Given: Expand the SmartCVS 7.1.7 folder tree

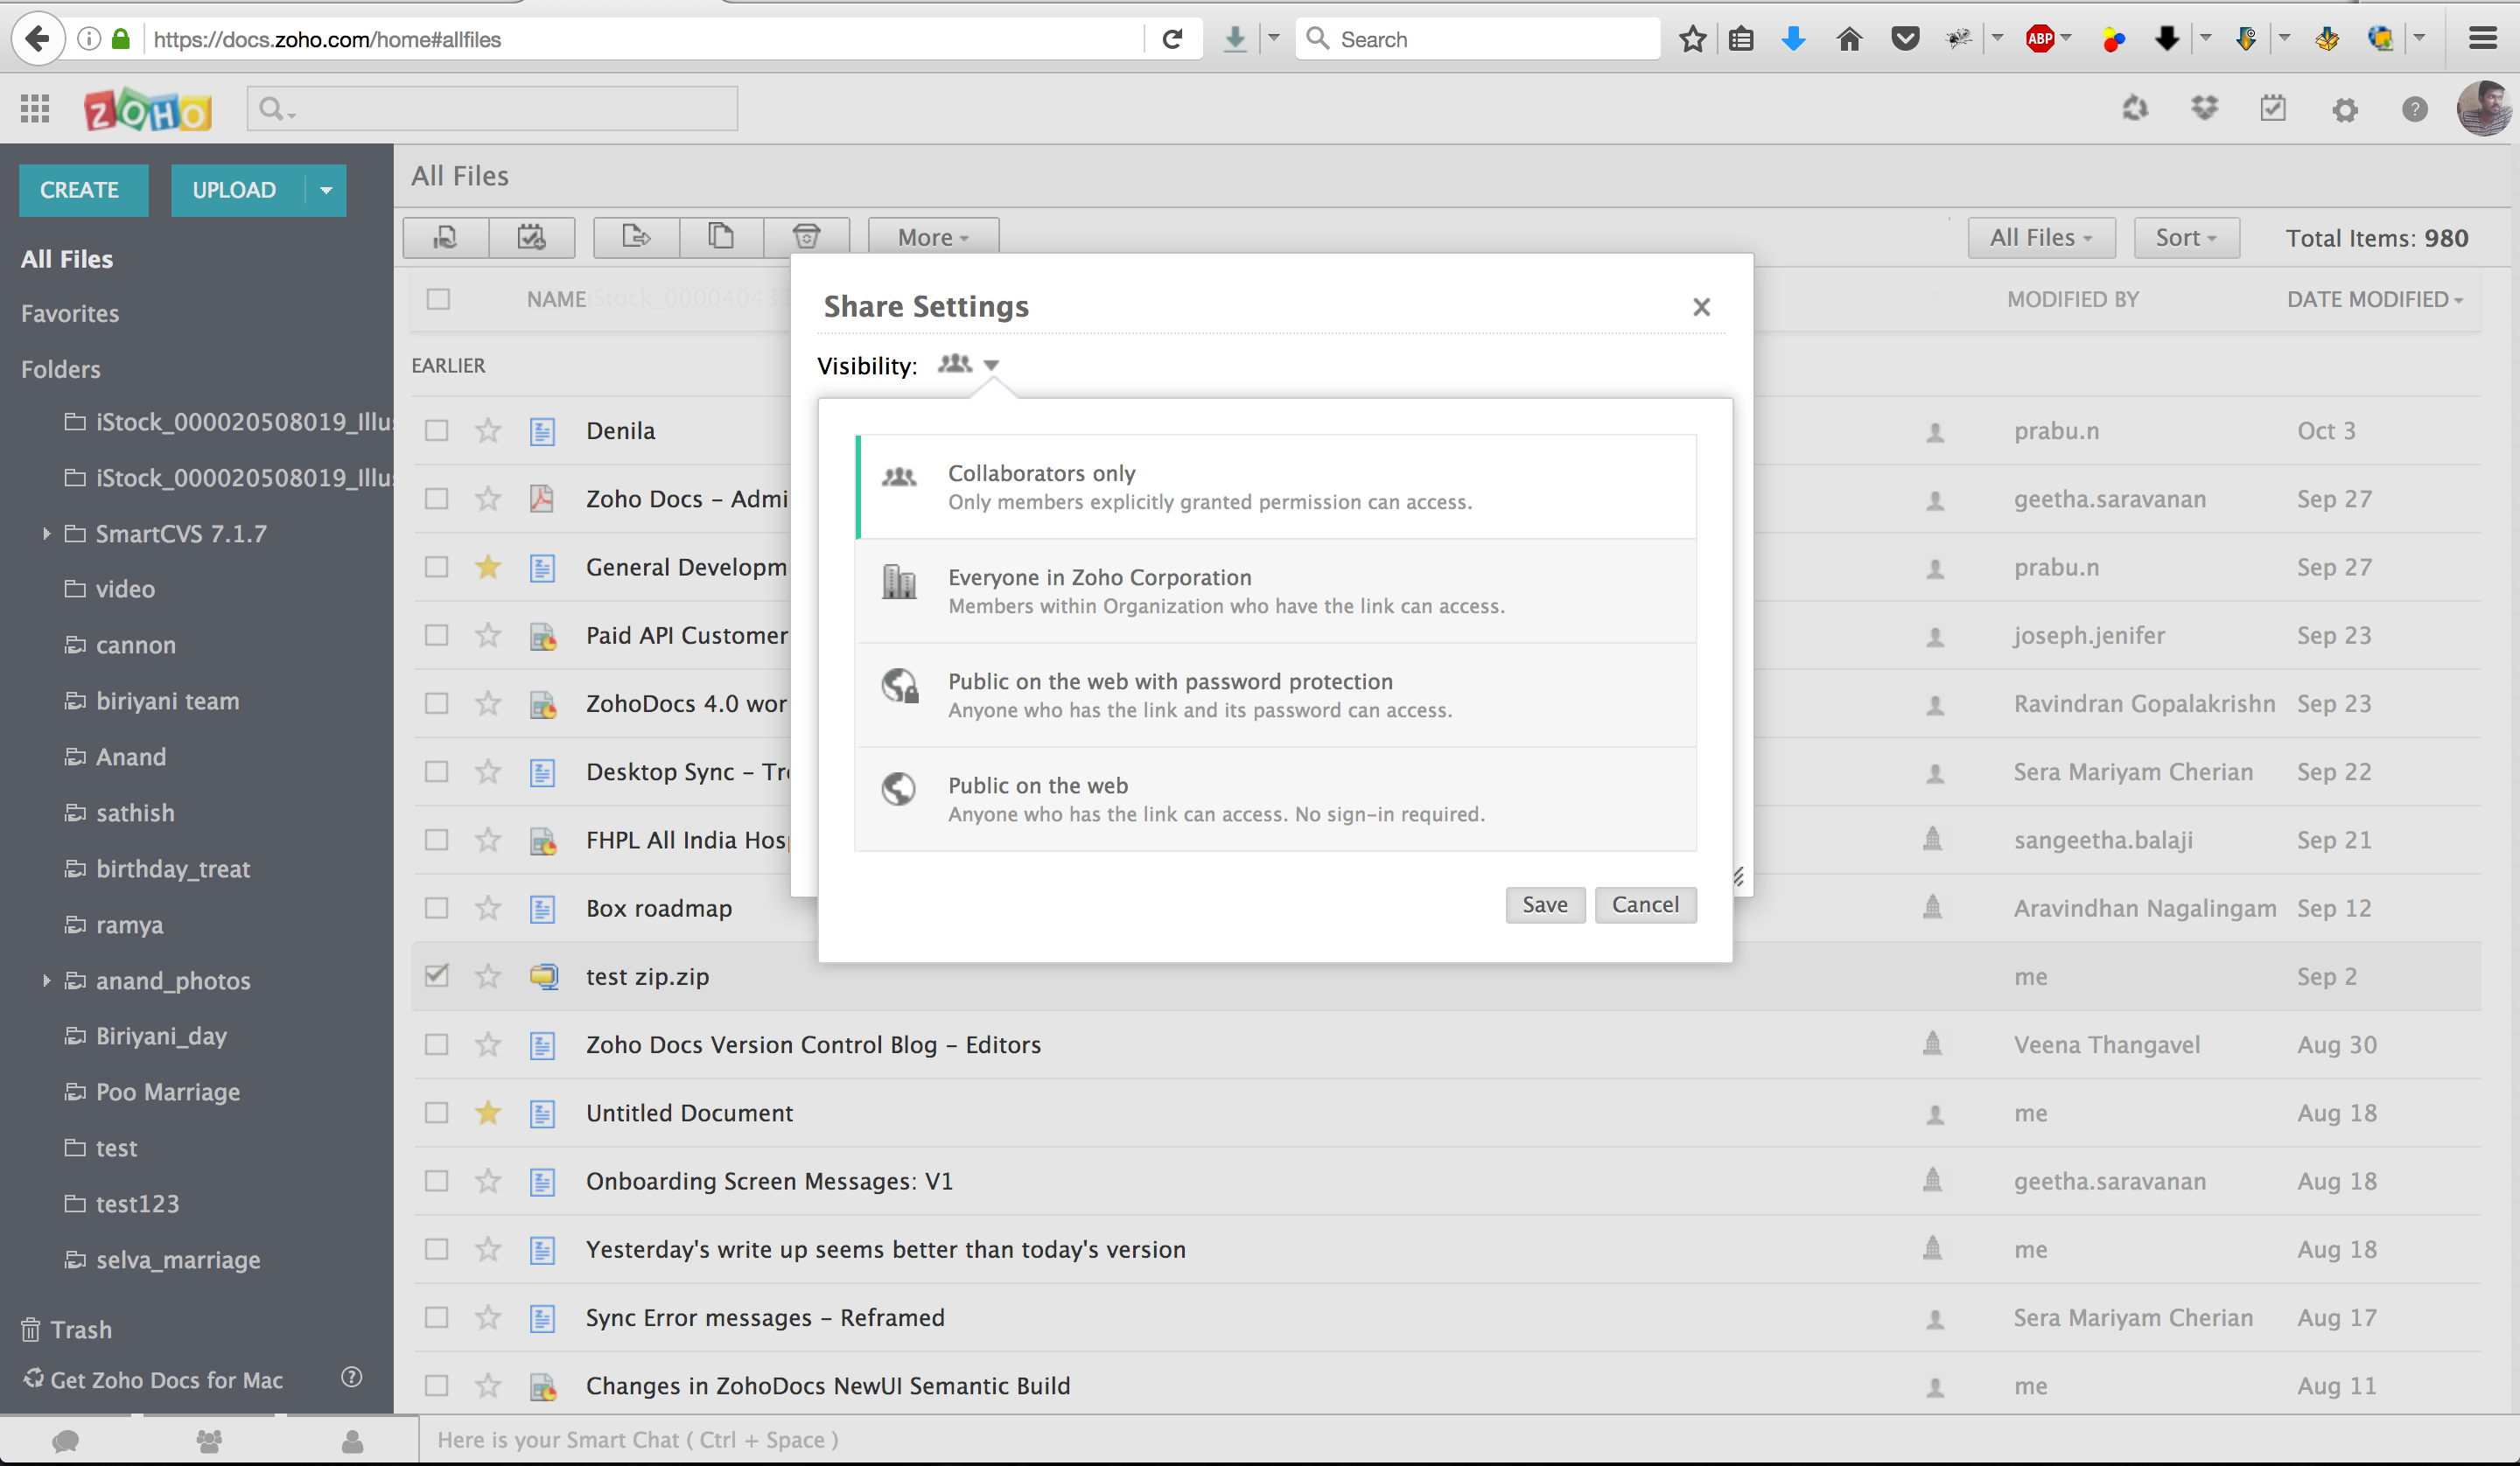Looking at the screenshot, I should [46, 534].
